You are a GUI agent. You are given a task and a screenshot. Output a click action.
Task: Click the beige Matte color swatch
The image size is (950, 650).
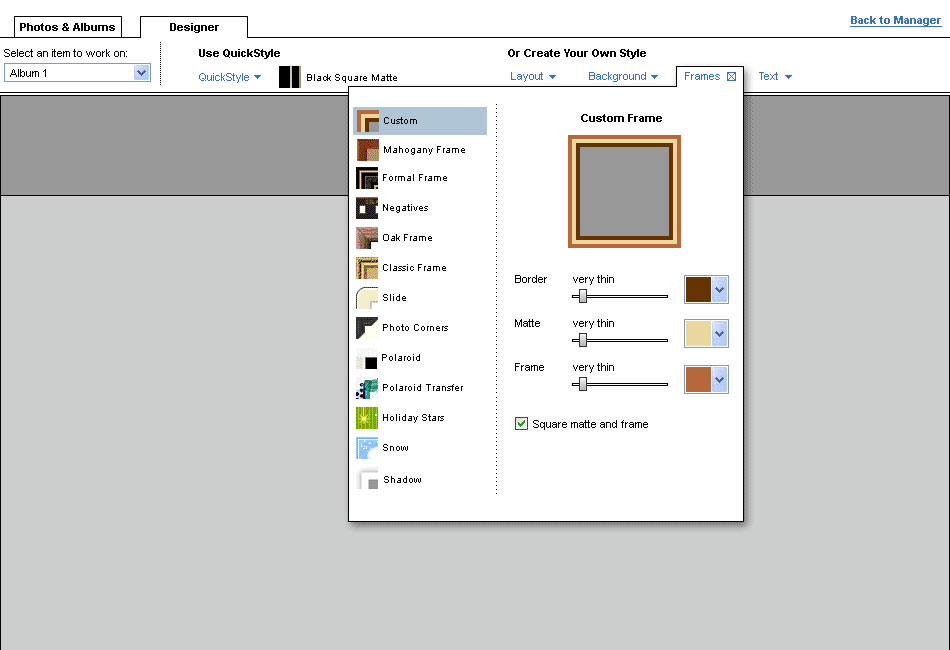click(698, 333)
